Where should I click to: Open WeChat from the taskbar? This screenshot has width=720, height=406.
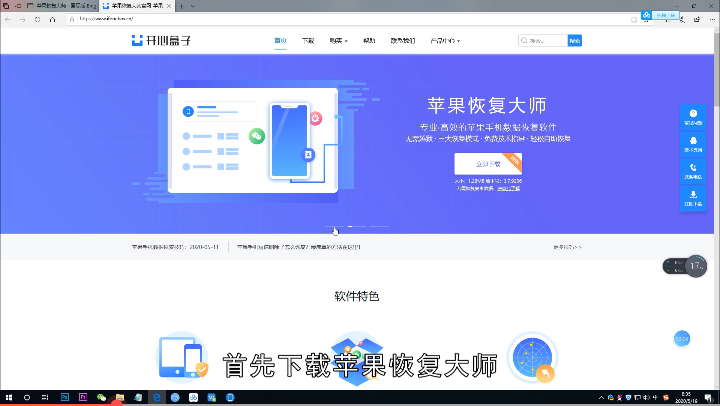click(x=101, y=397)
